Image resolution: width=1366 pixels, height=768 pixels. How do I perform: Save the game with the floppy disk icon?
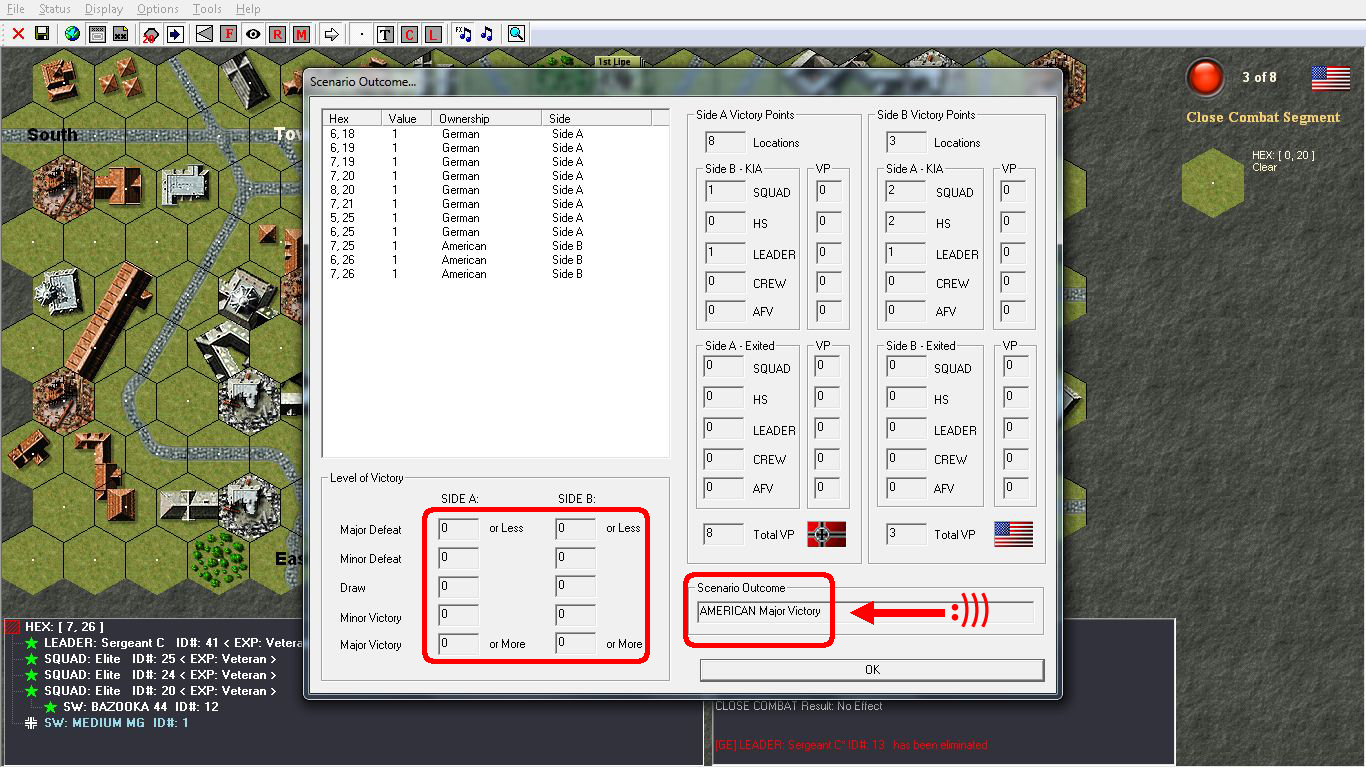coord(42,34)
